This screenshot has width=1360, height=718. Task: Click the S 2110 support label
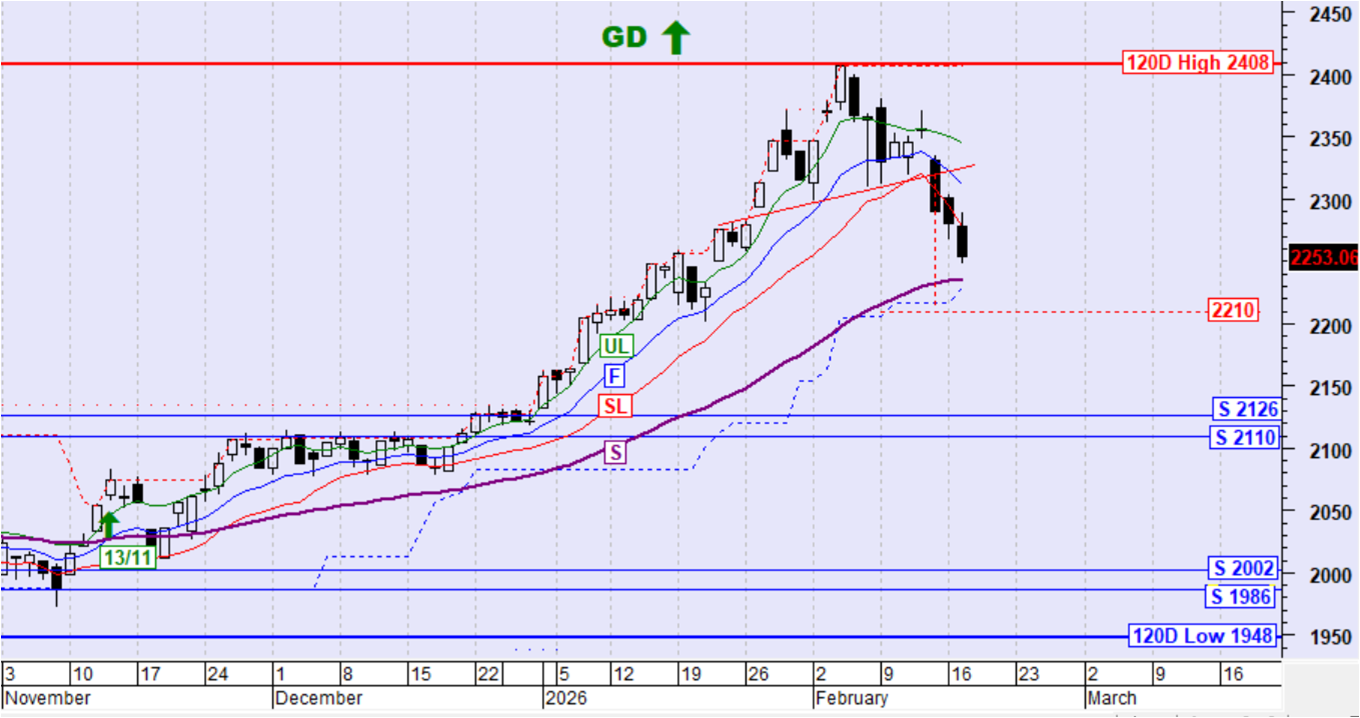pyautogui.click(x=1245, y=437)
